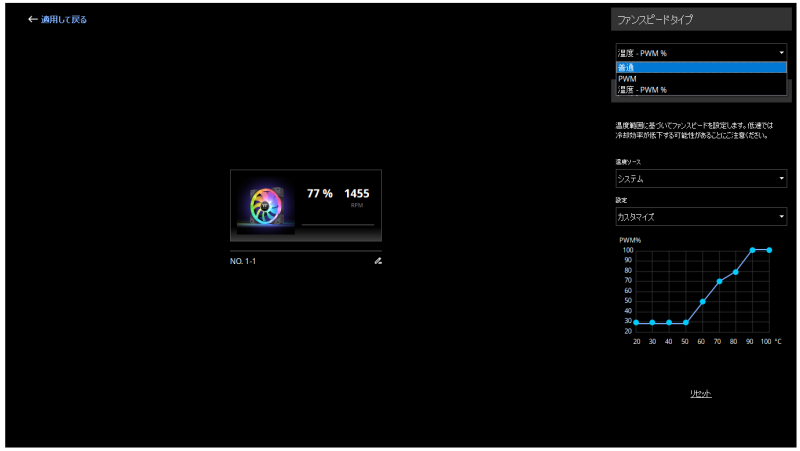Select 普通 in the fan speed type list
800x451 pixels.
pos(700,67)
